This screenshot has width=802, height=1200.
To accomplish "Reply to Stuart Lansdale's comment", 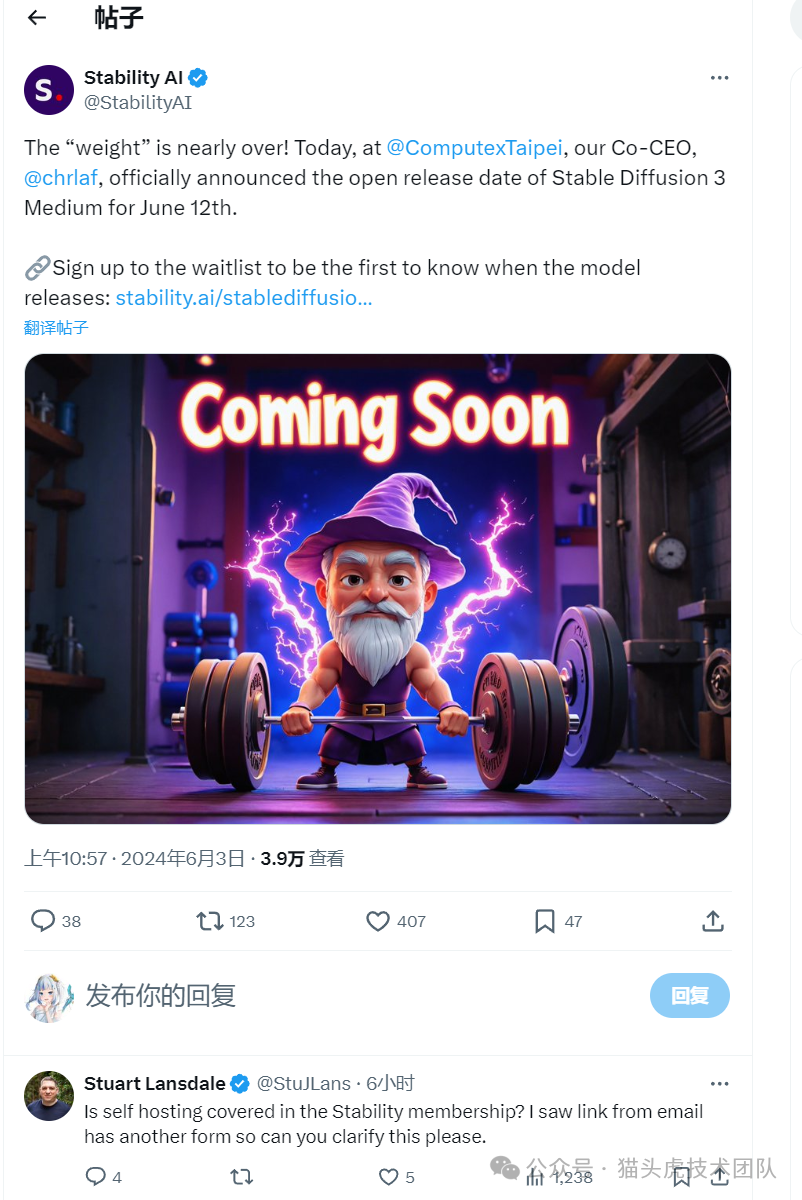I will pos(96,1177).
